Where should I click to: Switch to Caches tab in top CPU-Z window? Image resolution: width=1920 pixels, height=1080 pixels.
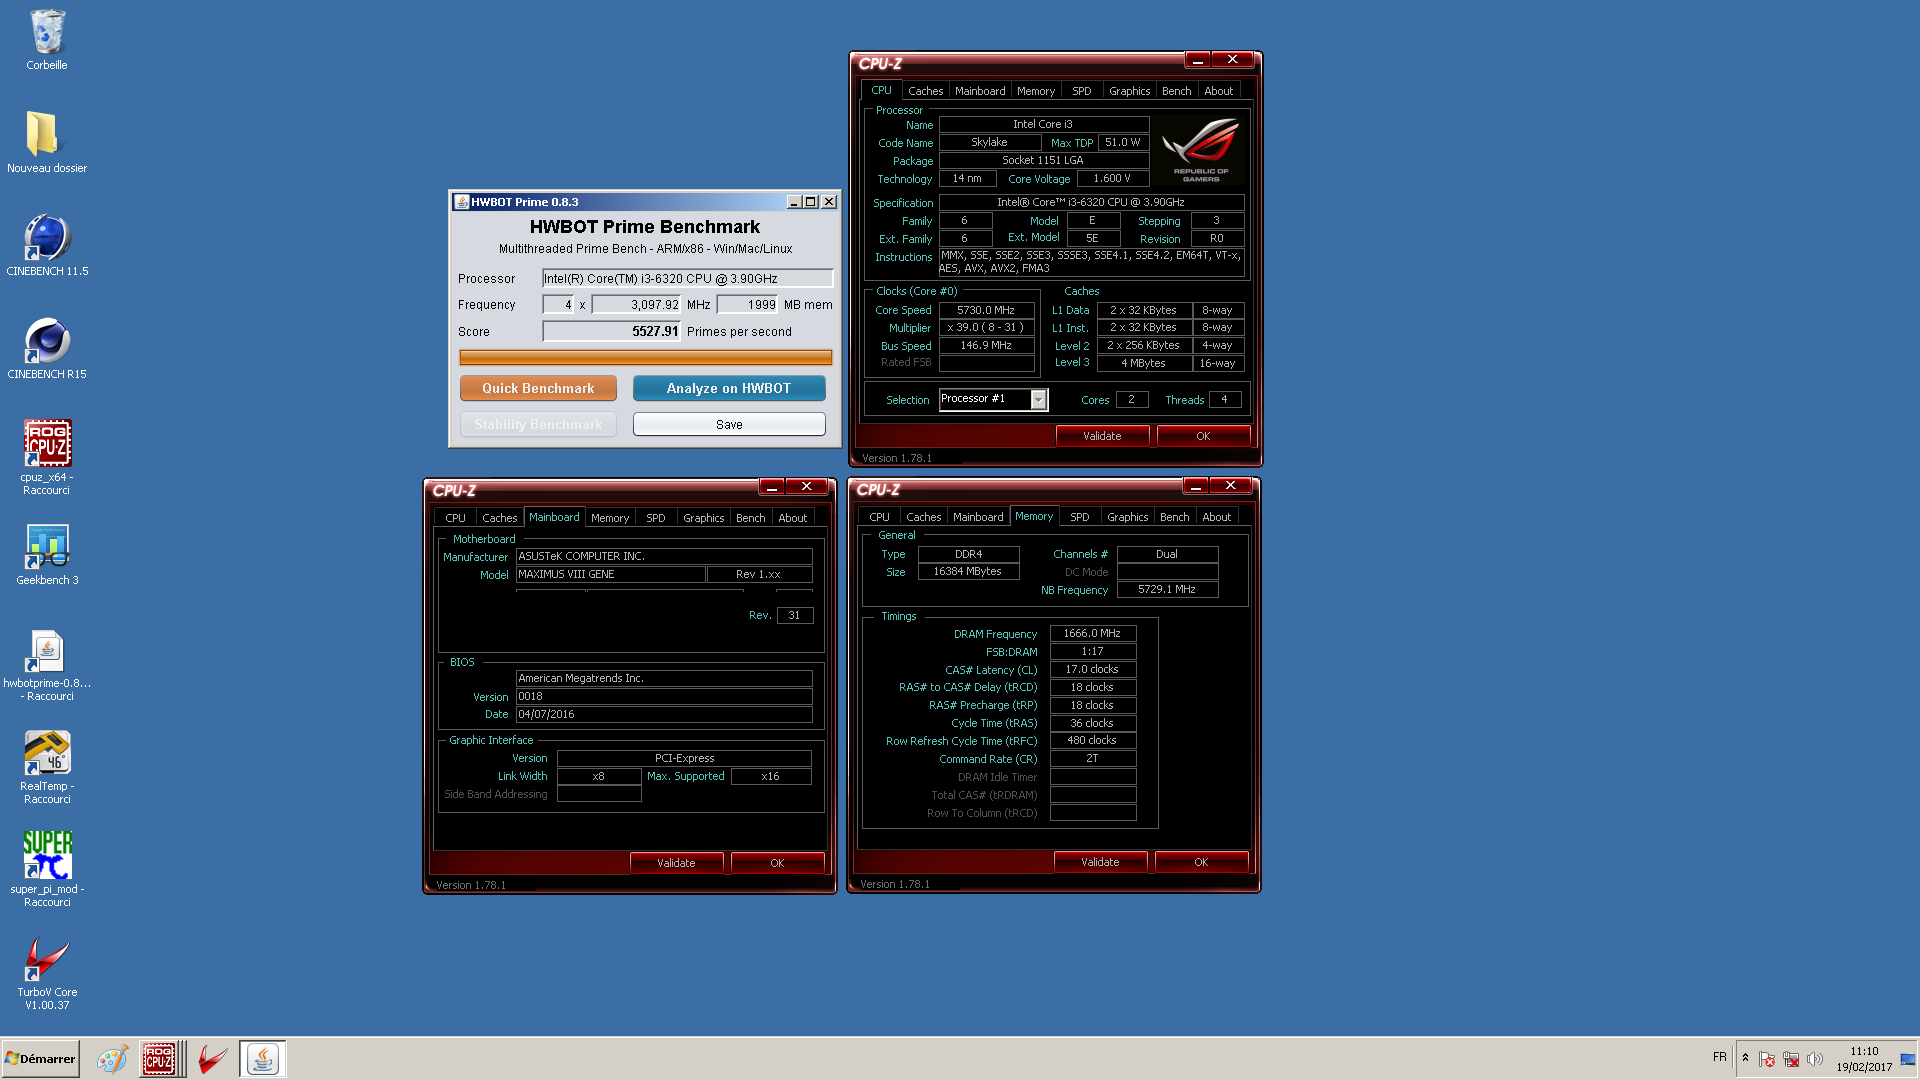[x=925, y=91]
